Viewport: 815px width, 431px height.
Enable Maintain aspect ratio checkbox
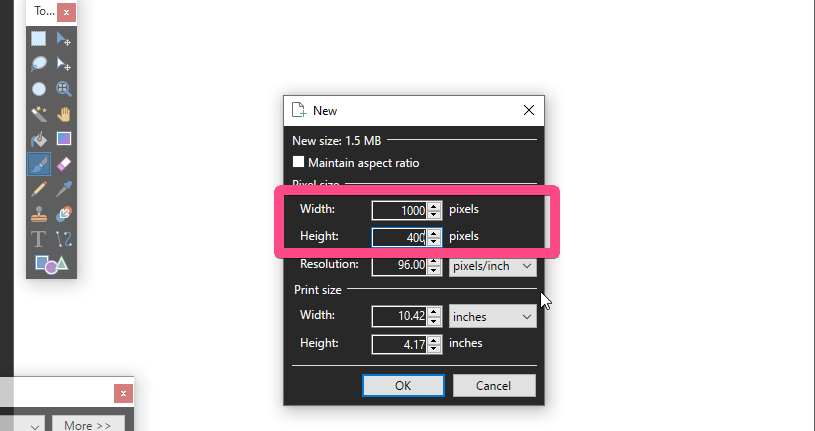coord(298,162)
